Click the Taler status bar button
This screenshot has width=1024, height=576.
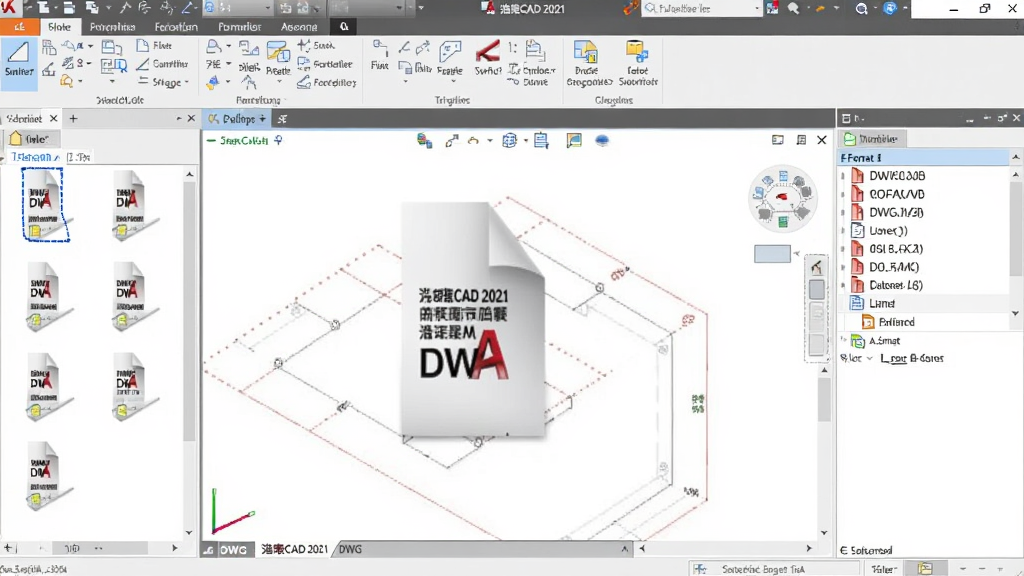point(884,569)
